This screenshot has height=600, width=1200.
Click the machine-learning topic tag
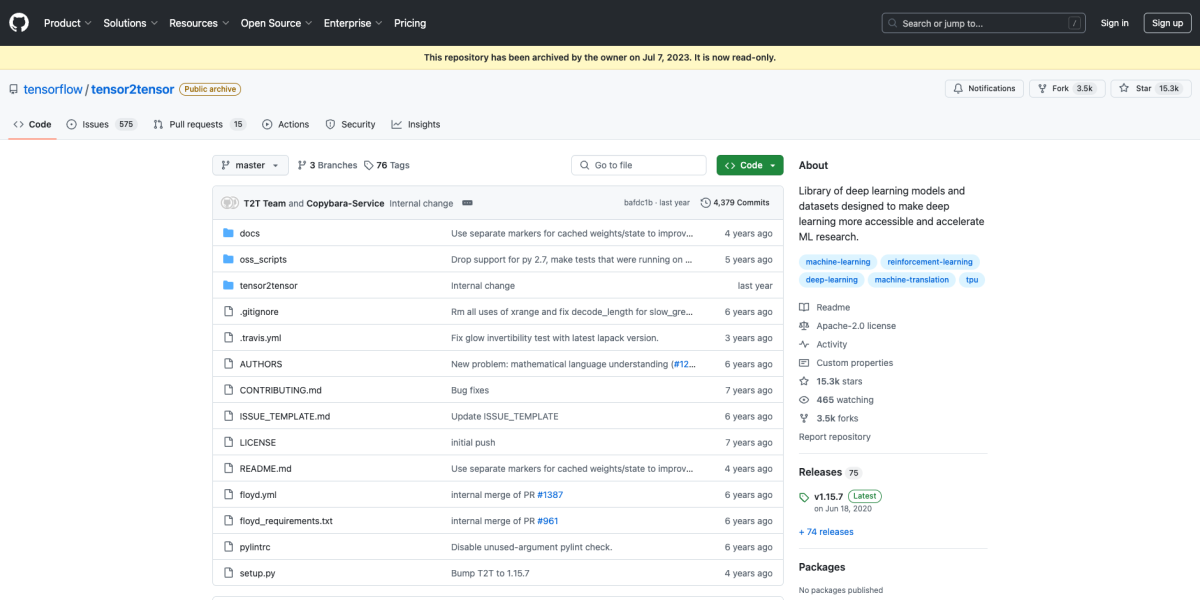pos(837,262)
